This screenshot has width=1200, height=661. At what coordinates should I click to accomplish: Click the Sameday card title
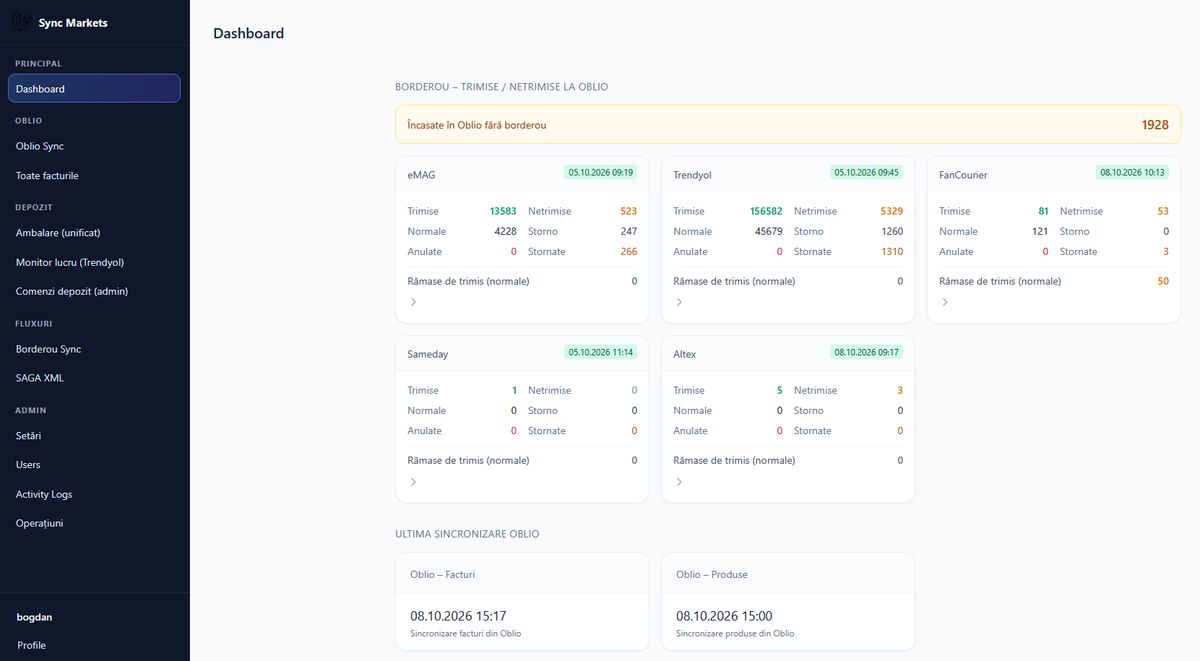(x=428, y=354)
